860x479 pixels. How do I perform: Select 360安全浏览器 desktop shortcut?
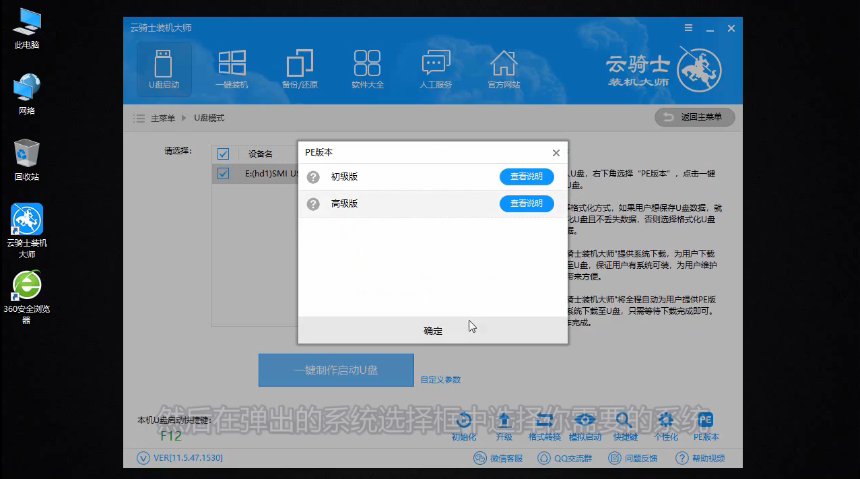(27, 297)
